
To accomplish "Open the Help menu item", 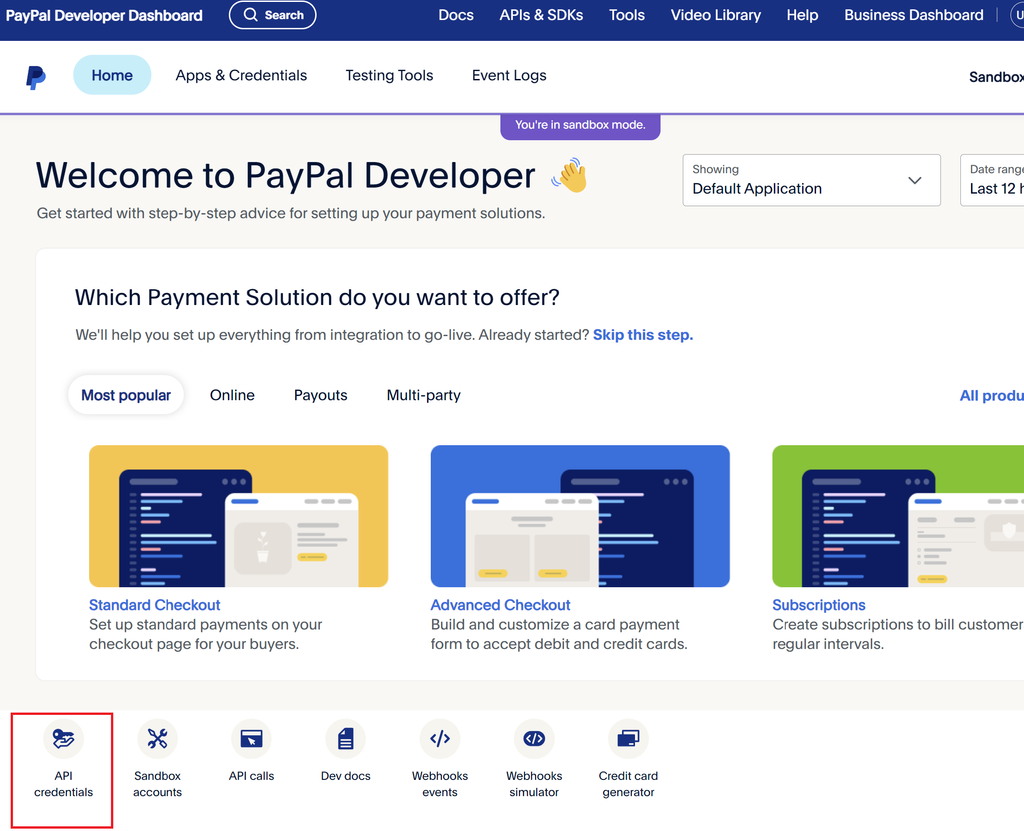I will click(x=802, y=15).
